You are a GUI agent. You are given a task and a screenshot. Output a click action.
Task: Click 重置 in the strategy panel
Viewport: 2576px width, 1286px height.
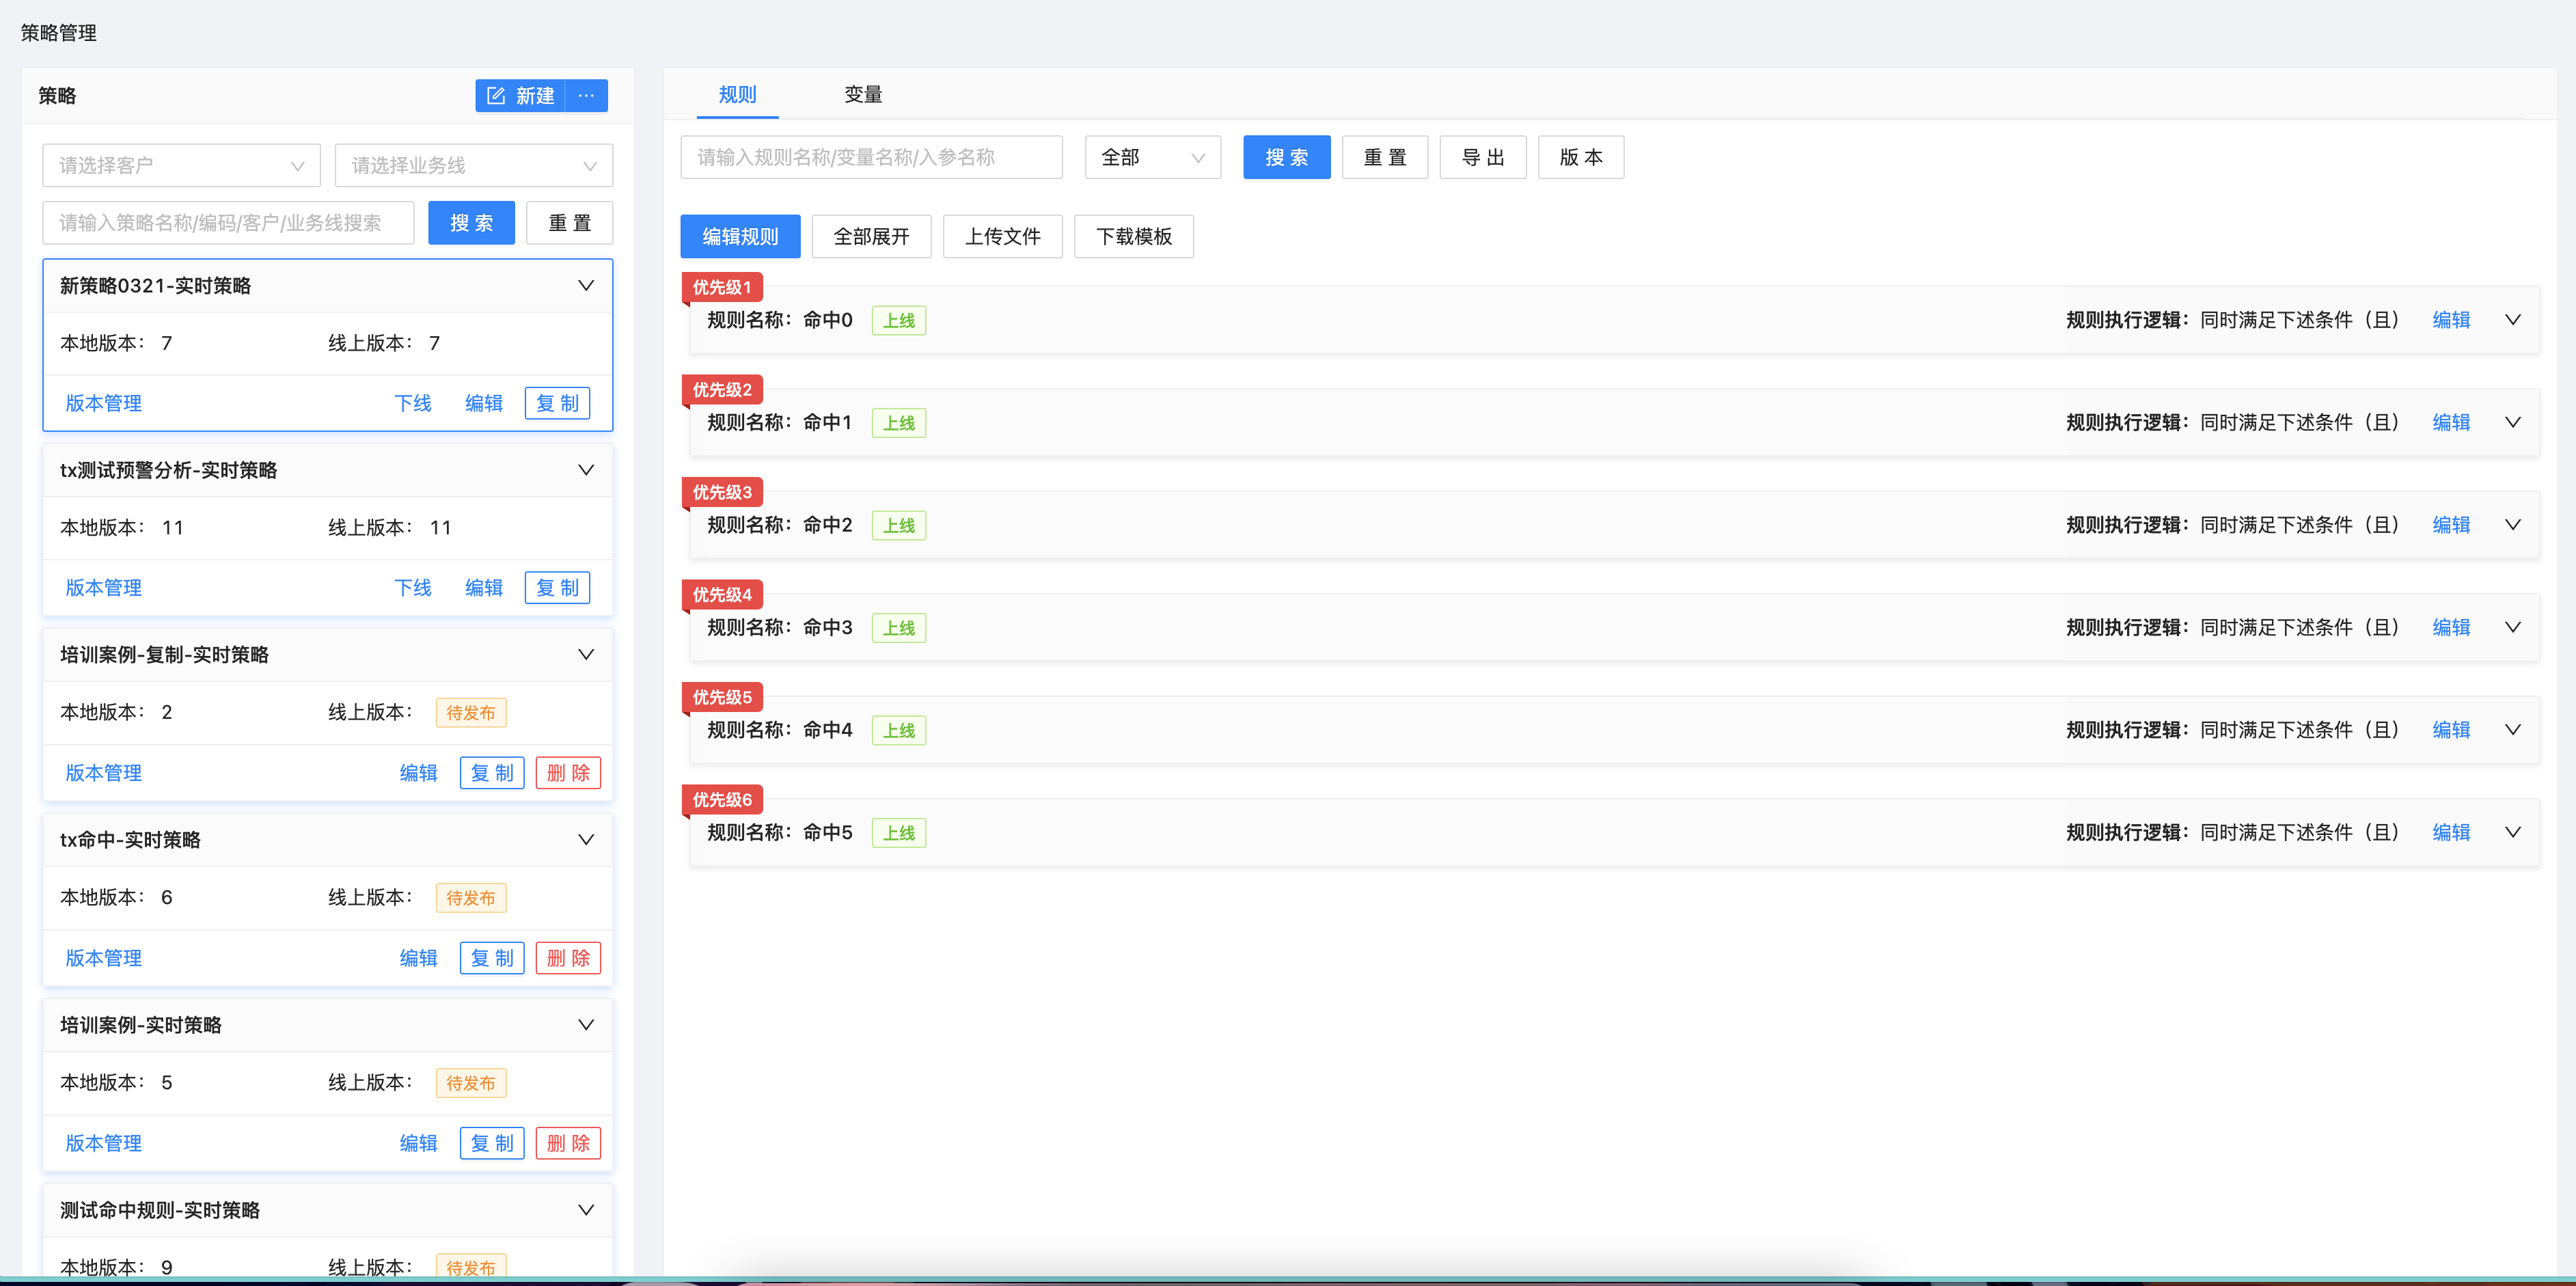pyautogui.click(x=570, y=223)
